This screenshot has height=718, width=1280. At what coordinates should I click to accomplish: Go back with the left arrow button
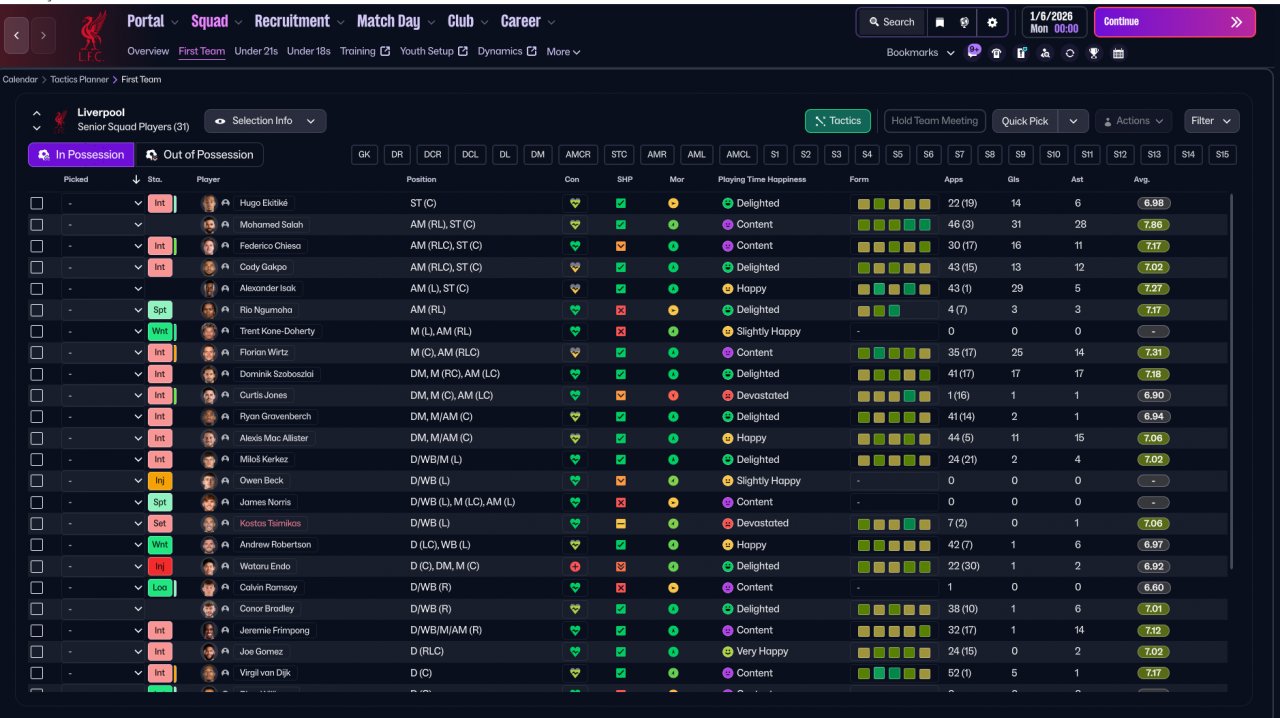click(17, 35)
